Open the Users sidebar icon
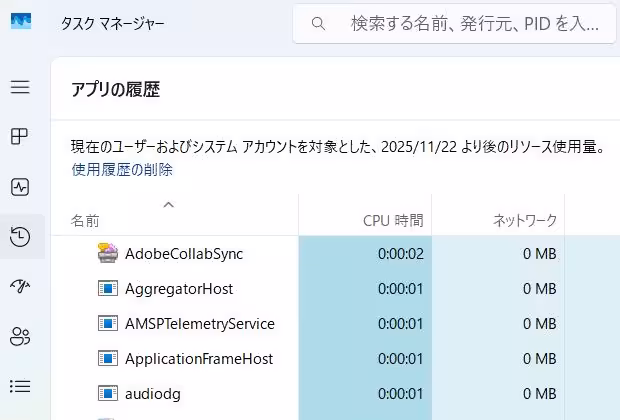 pyautogui.click(x=20, y=337)
